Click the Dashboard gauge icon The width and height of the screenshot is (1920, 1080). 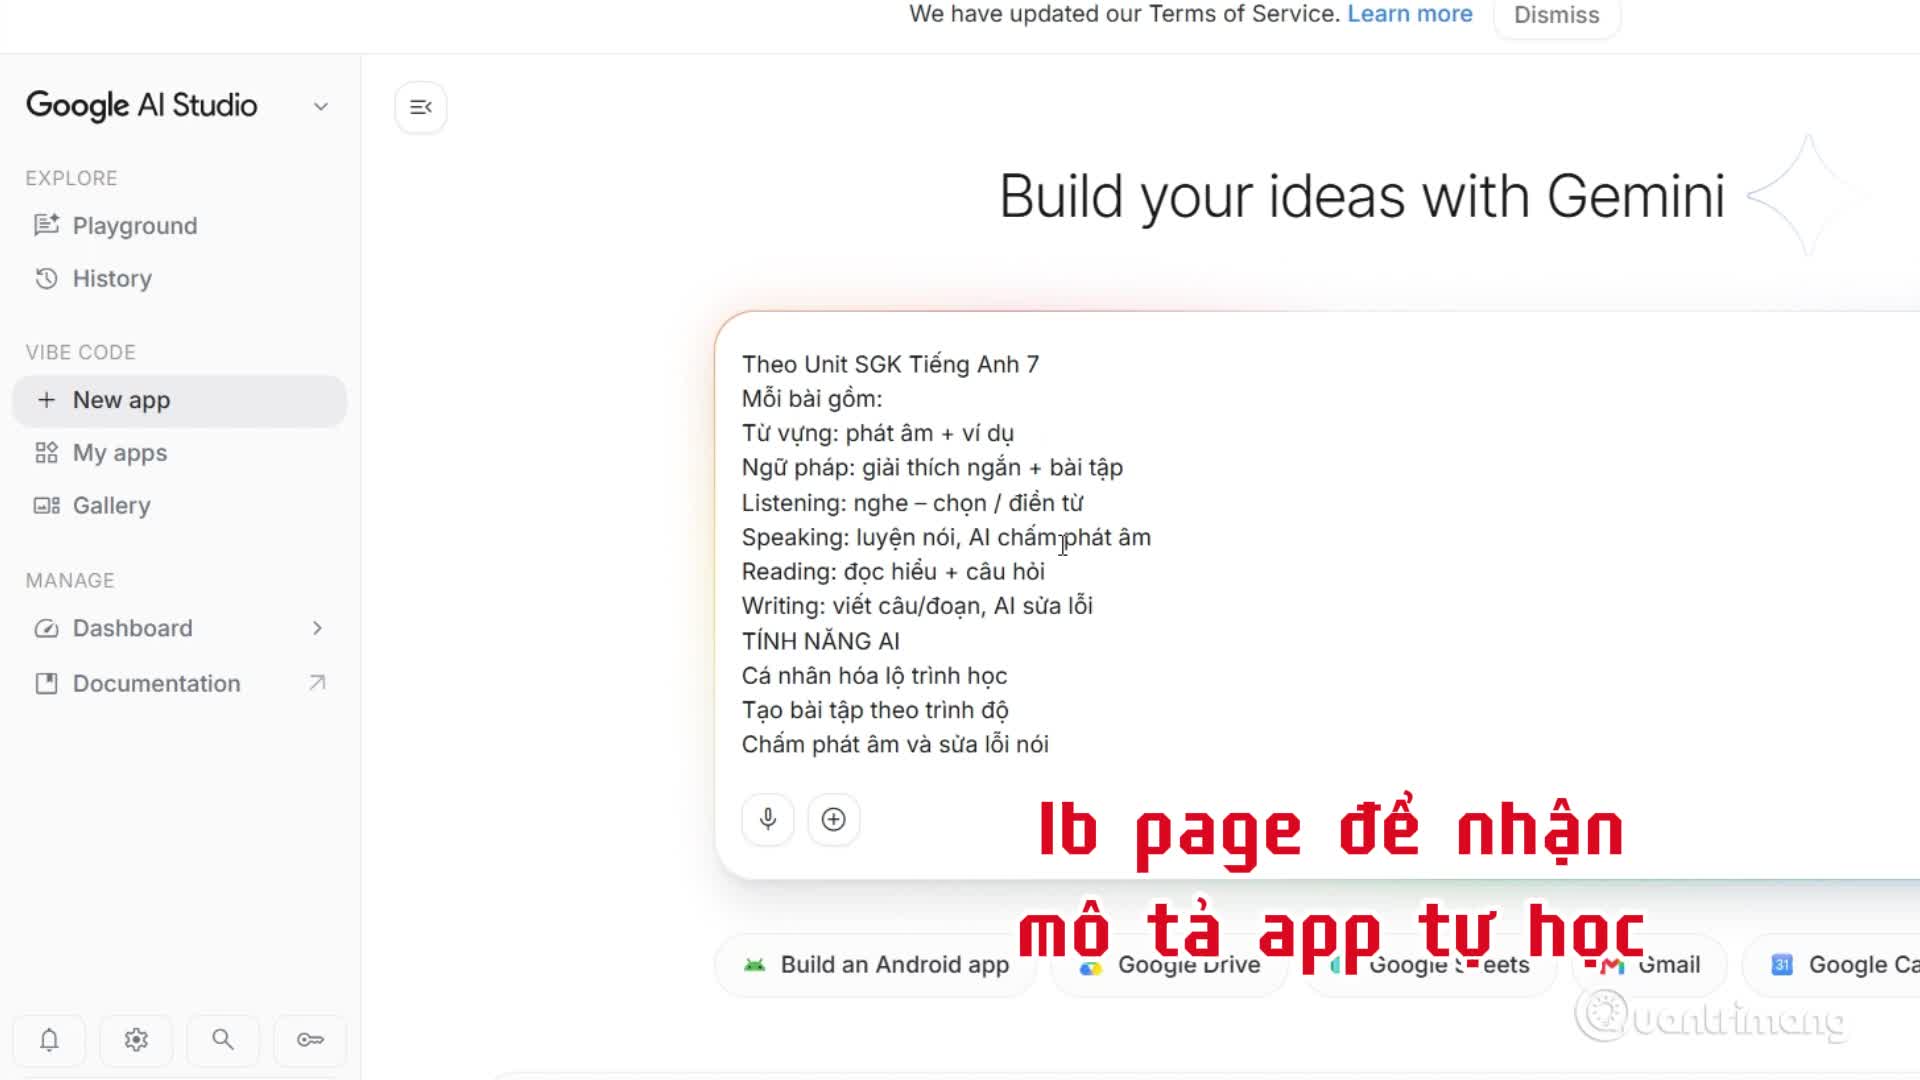(46, 628)
